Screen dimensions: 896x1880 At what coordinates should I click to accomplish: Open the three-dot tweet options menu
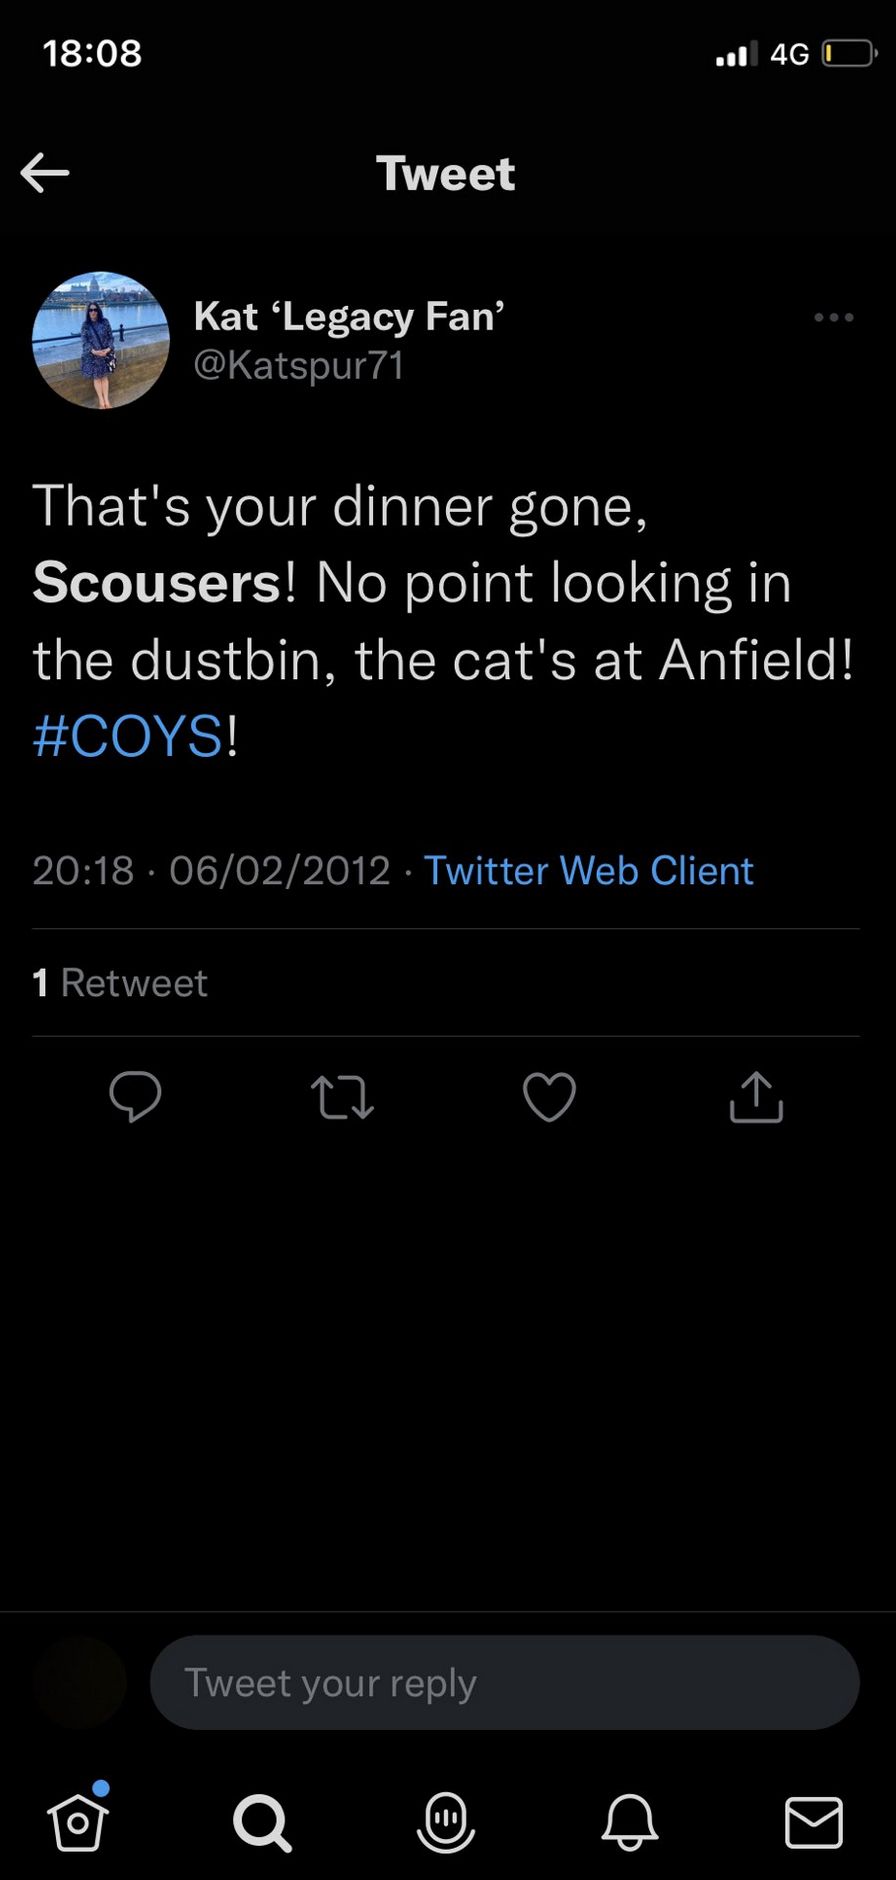coord(833,318)
